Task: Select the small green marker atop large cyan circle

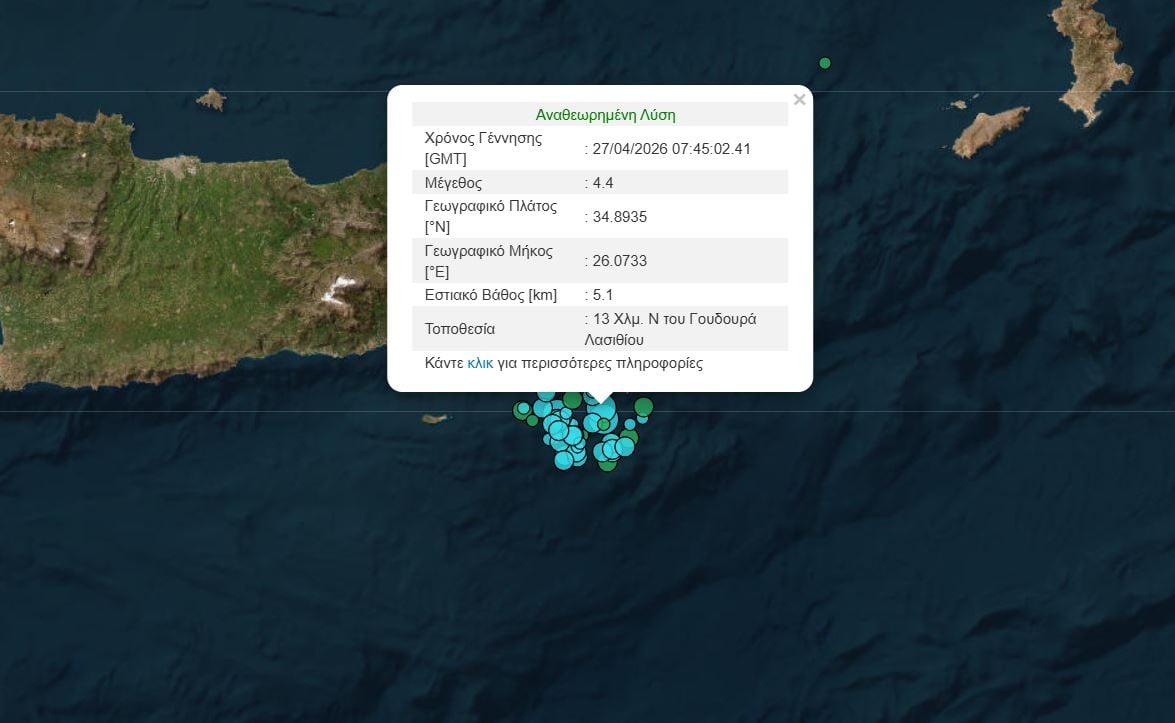Action: tap(604, 424)
